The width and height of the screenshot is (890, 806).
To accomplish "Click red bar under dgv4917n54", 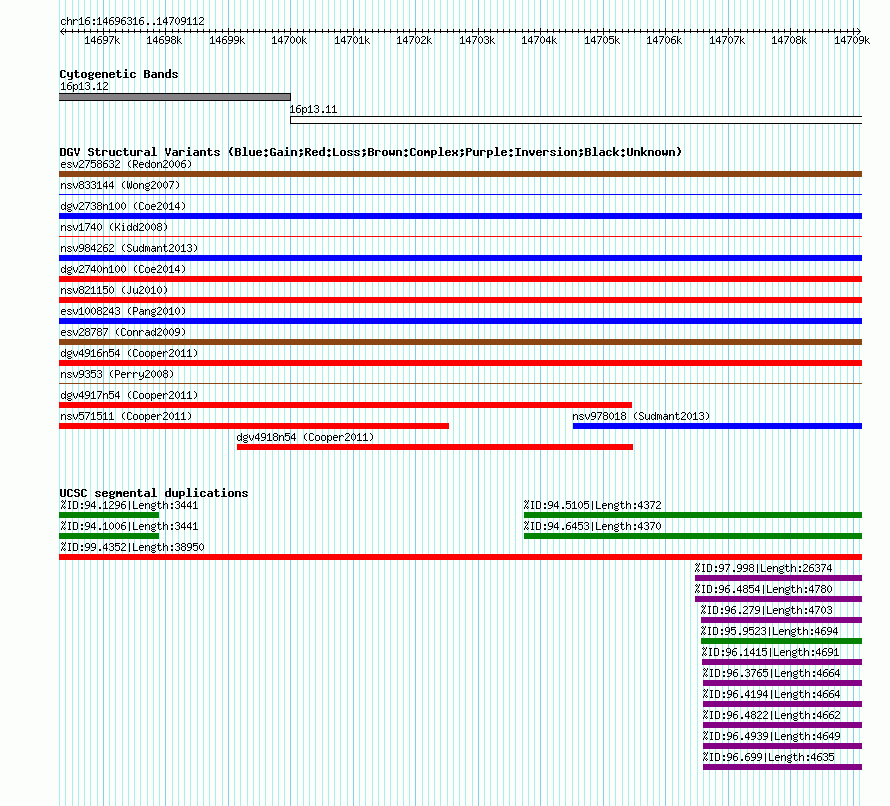I will coord(345,405).
